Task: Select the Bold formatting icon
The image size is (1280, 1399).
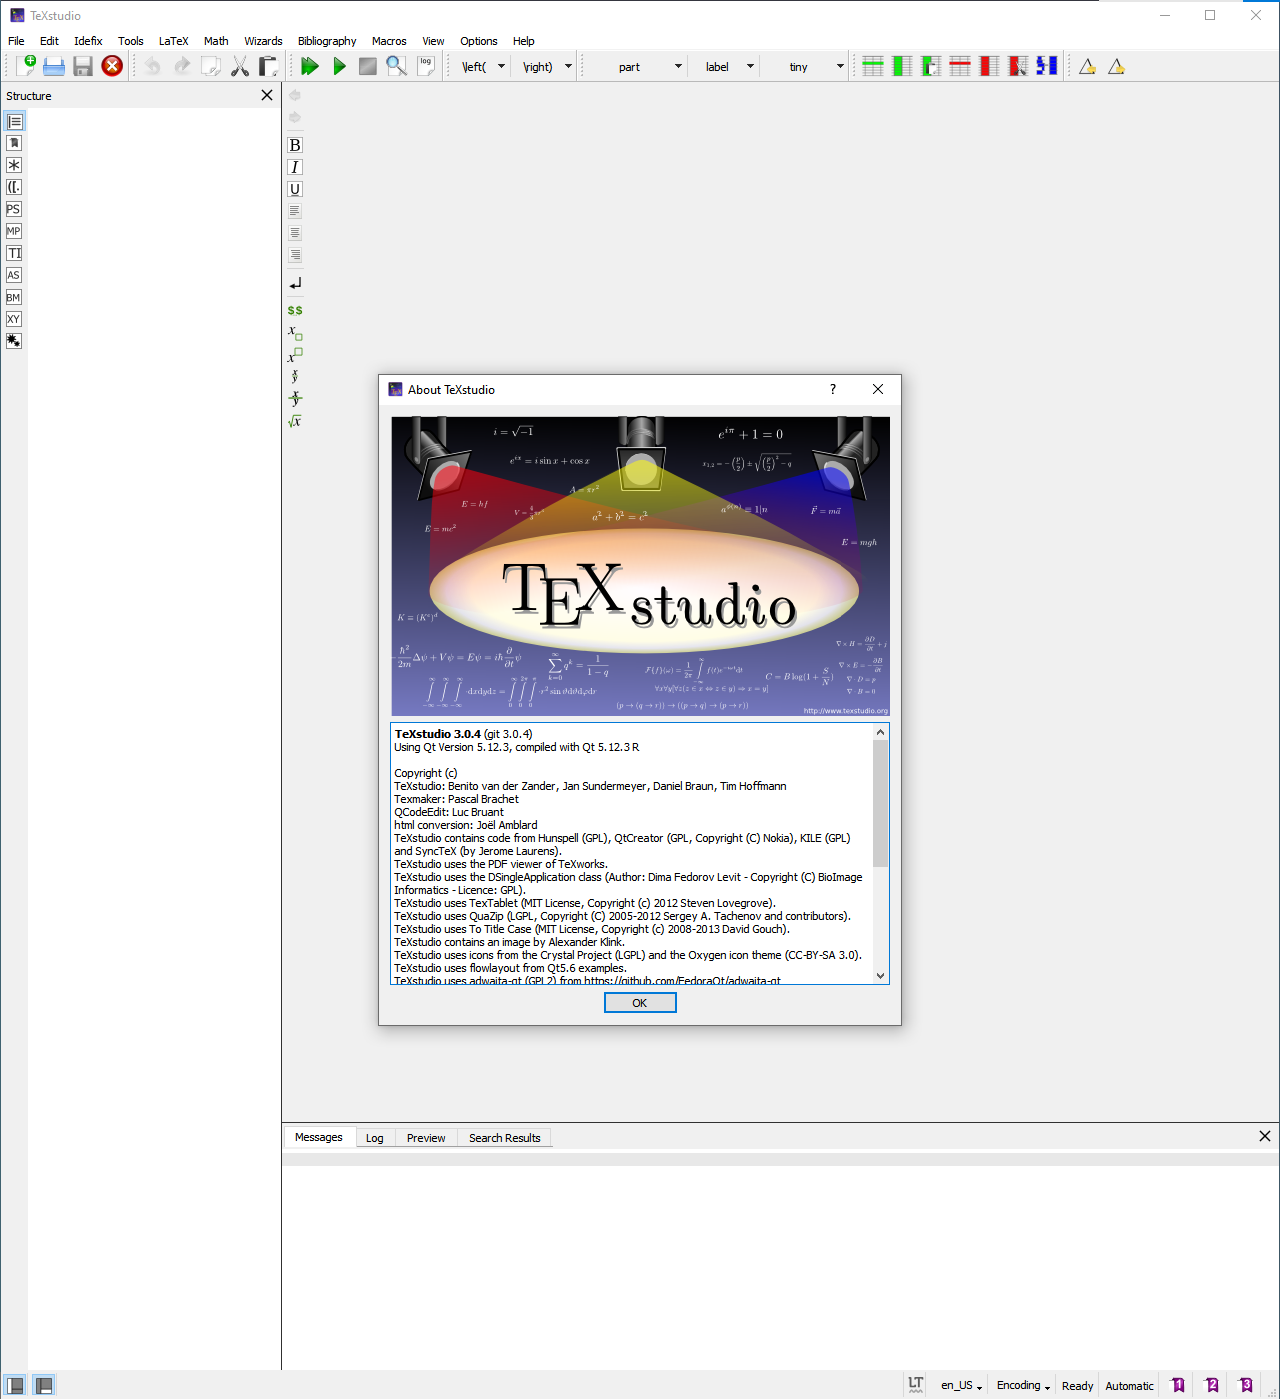Action: pyautogui.click(x=294, y=145)
